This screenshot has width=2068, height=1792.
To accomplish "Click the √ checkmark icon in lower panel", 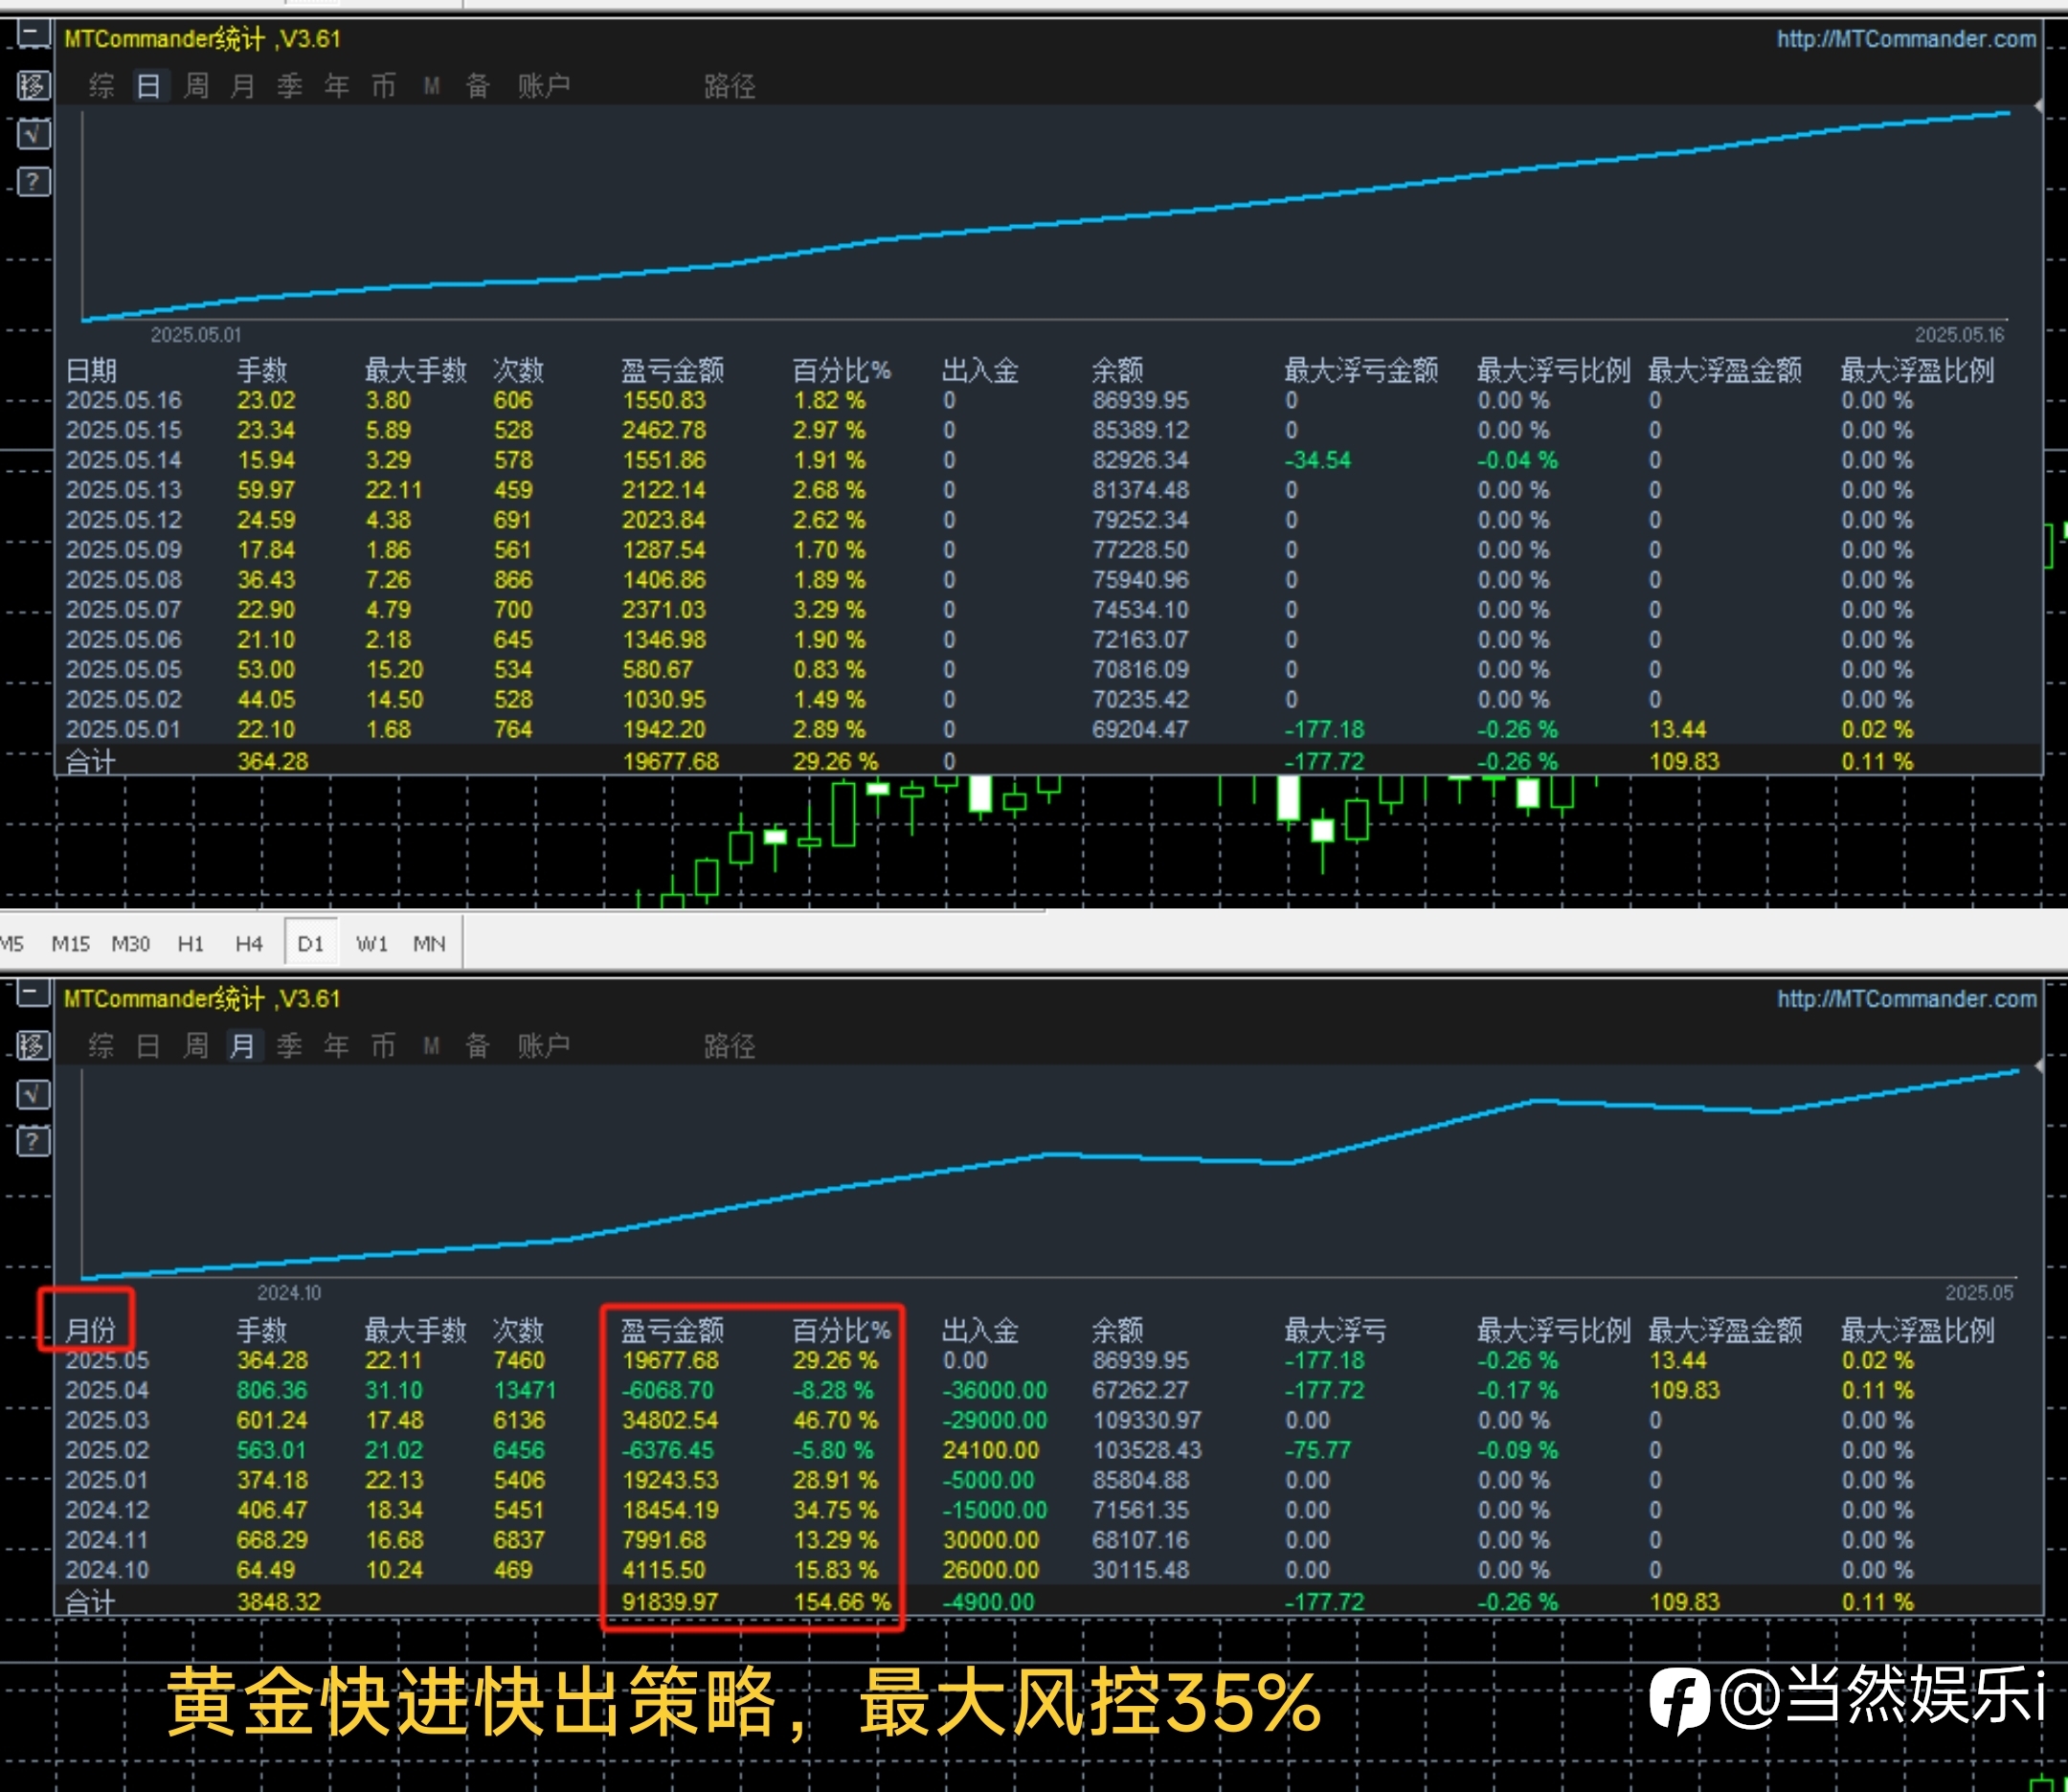I will (x=33, y=1093).
